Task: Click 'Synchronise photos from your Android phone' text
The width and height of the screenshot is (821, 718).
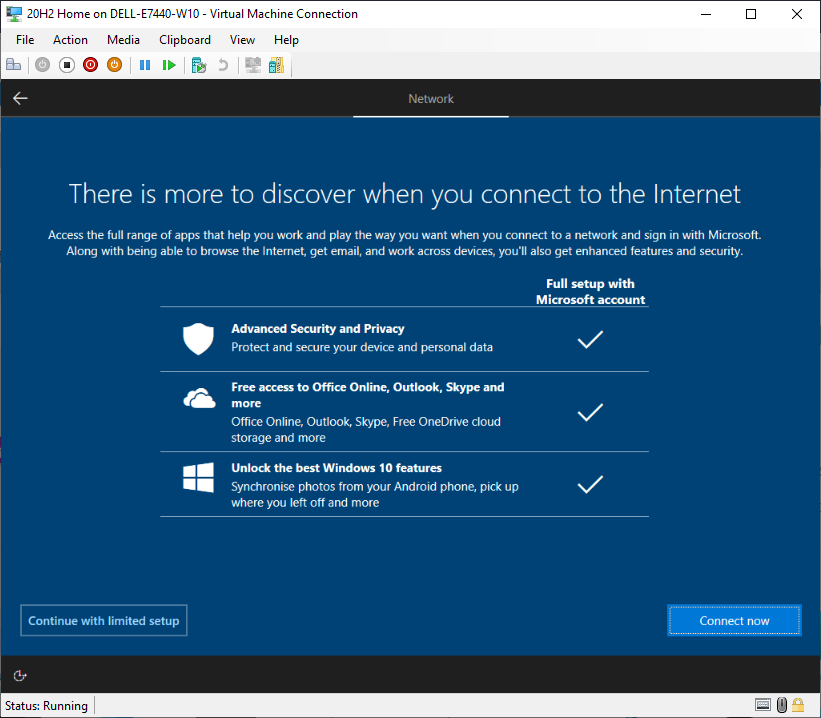Action: (375, 494)
